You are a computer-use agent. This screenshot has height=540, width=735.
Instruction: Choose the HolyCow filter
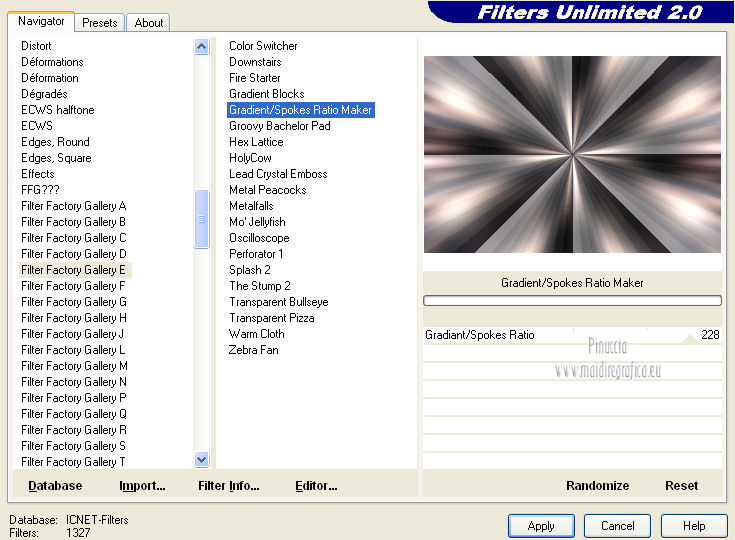click(x=250, y=158)
